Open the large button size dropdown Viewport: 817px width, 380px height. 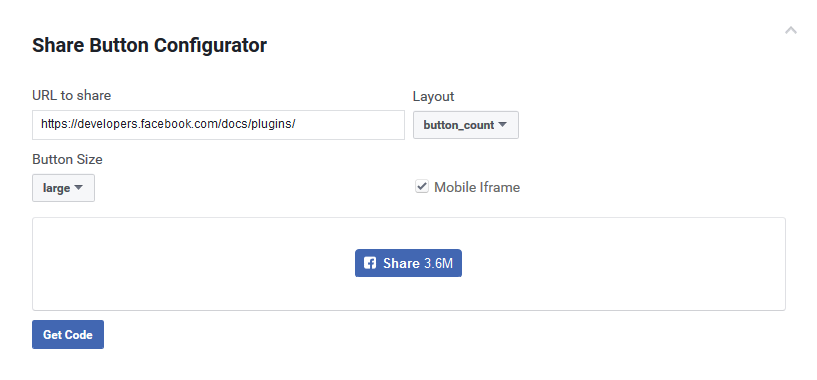[x=64, y=188]
